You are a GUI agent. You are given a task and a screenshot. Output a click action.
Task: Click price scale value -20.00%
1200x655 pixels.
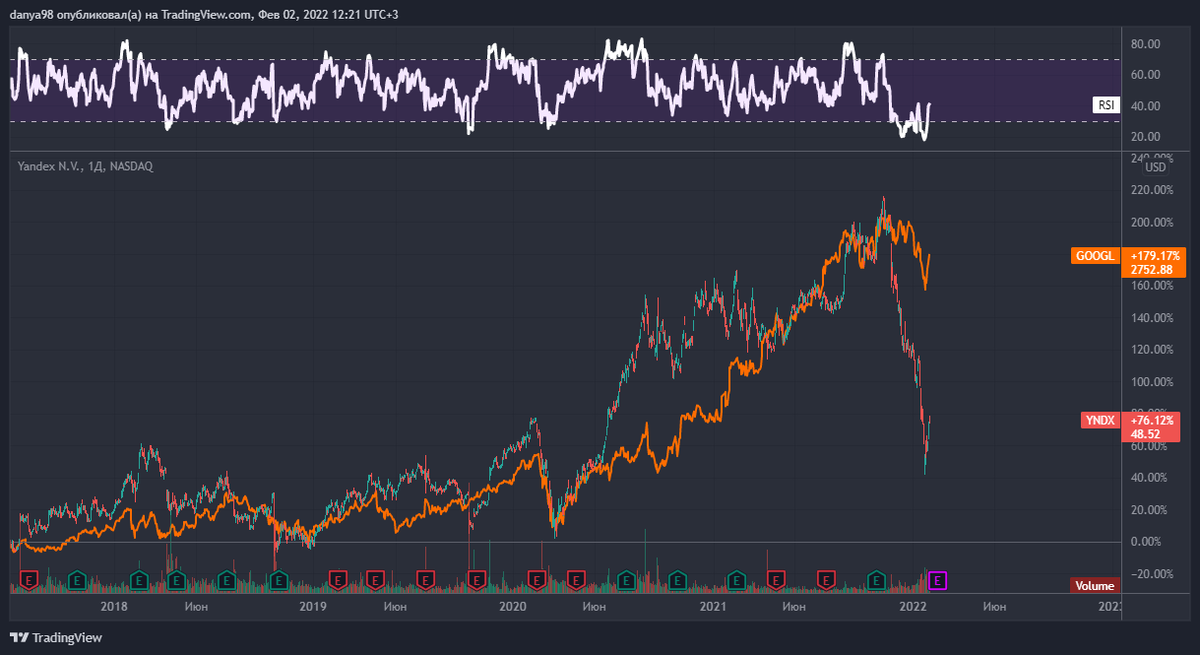tap(1150, 574)
